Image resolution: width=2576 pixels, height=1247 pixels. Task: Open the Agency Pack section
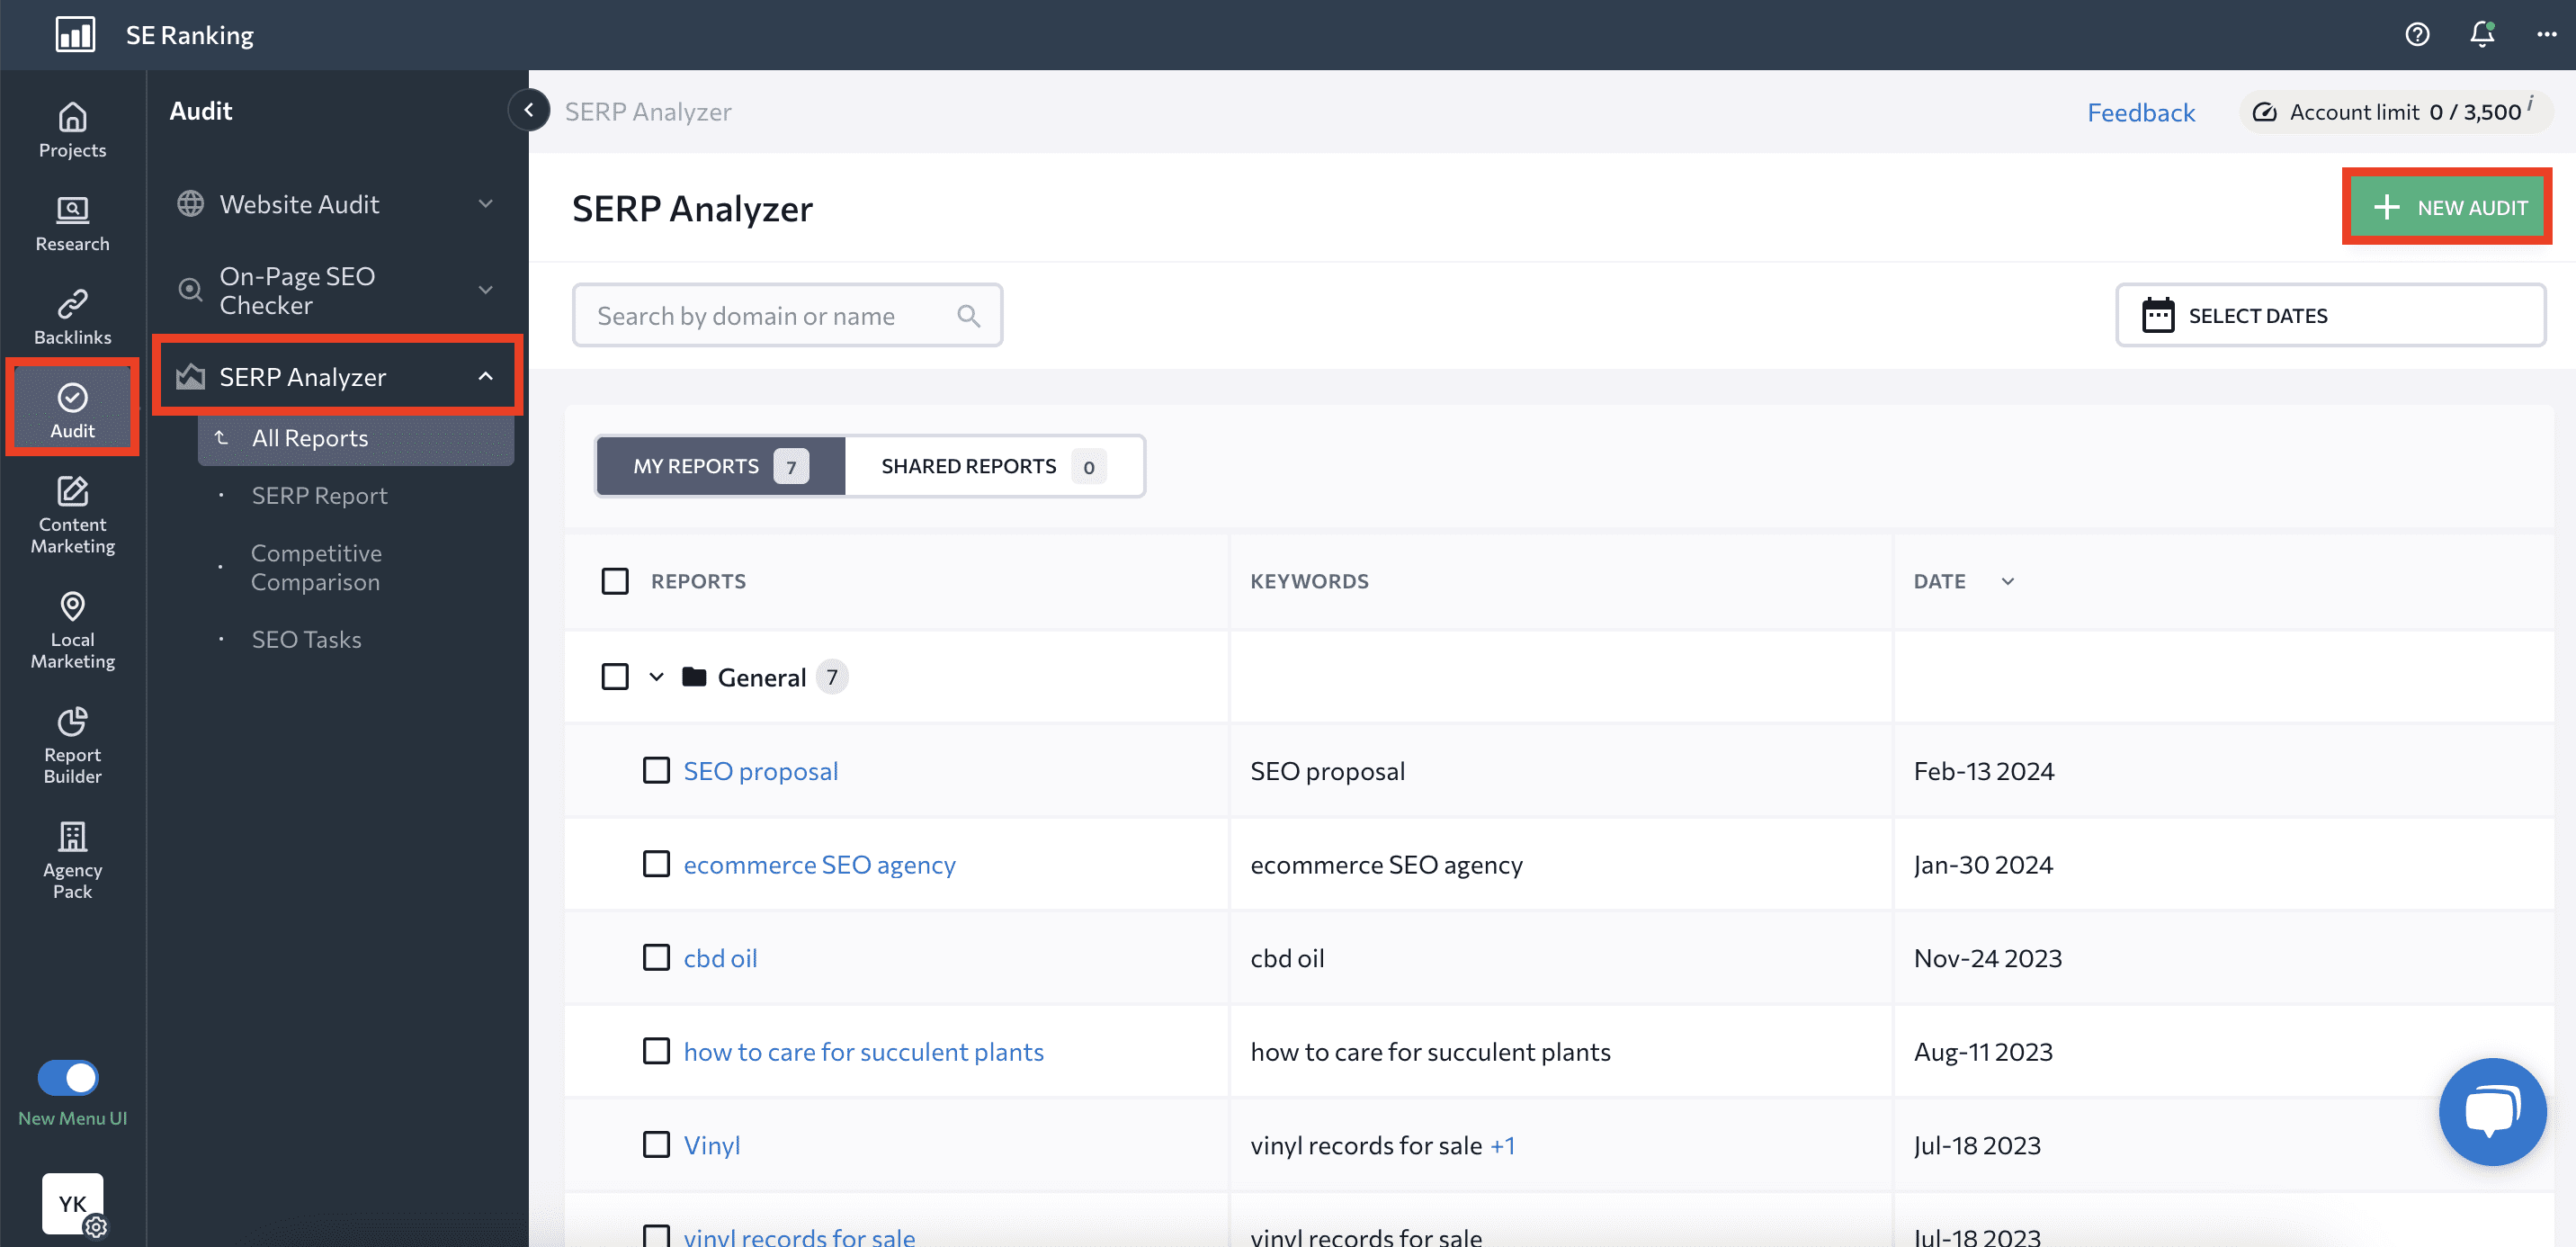(x=71, y=858)
